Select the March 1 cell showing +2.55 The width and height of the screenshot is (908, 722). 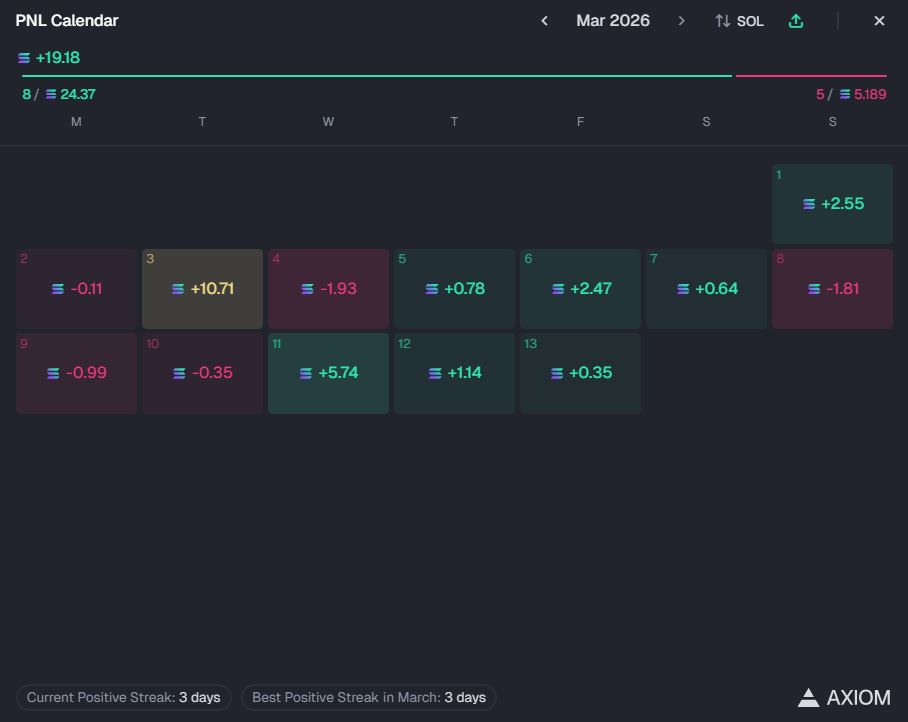(x=832, y=204)
